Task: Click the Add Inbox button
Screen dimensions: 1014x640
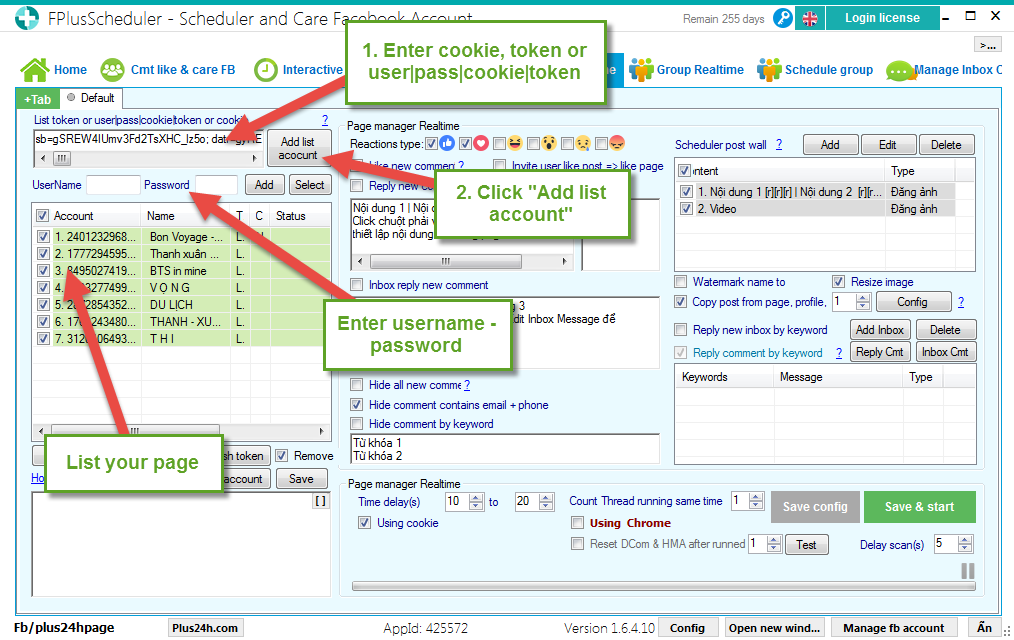Action: (879, 330)
